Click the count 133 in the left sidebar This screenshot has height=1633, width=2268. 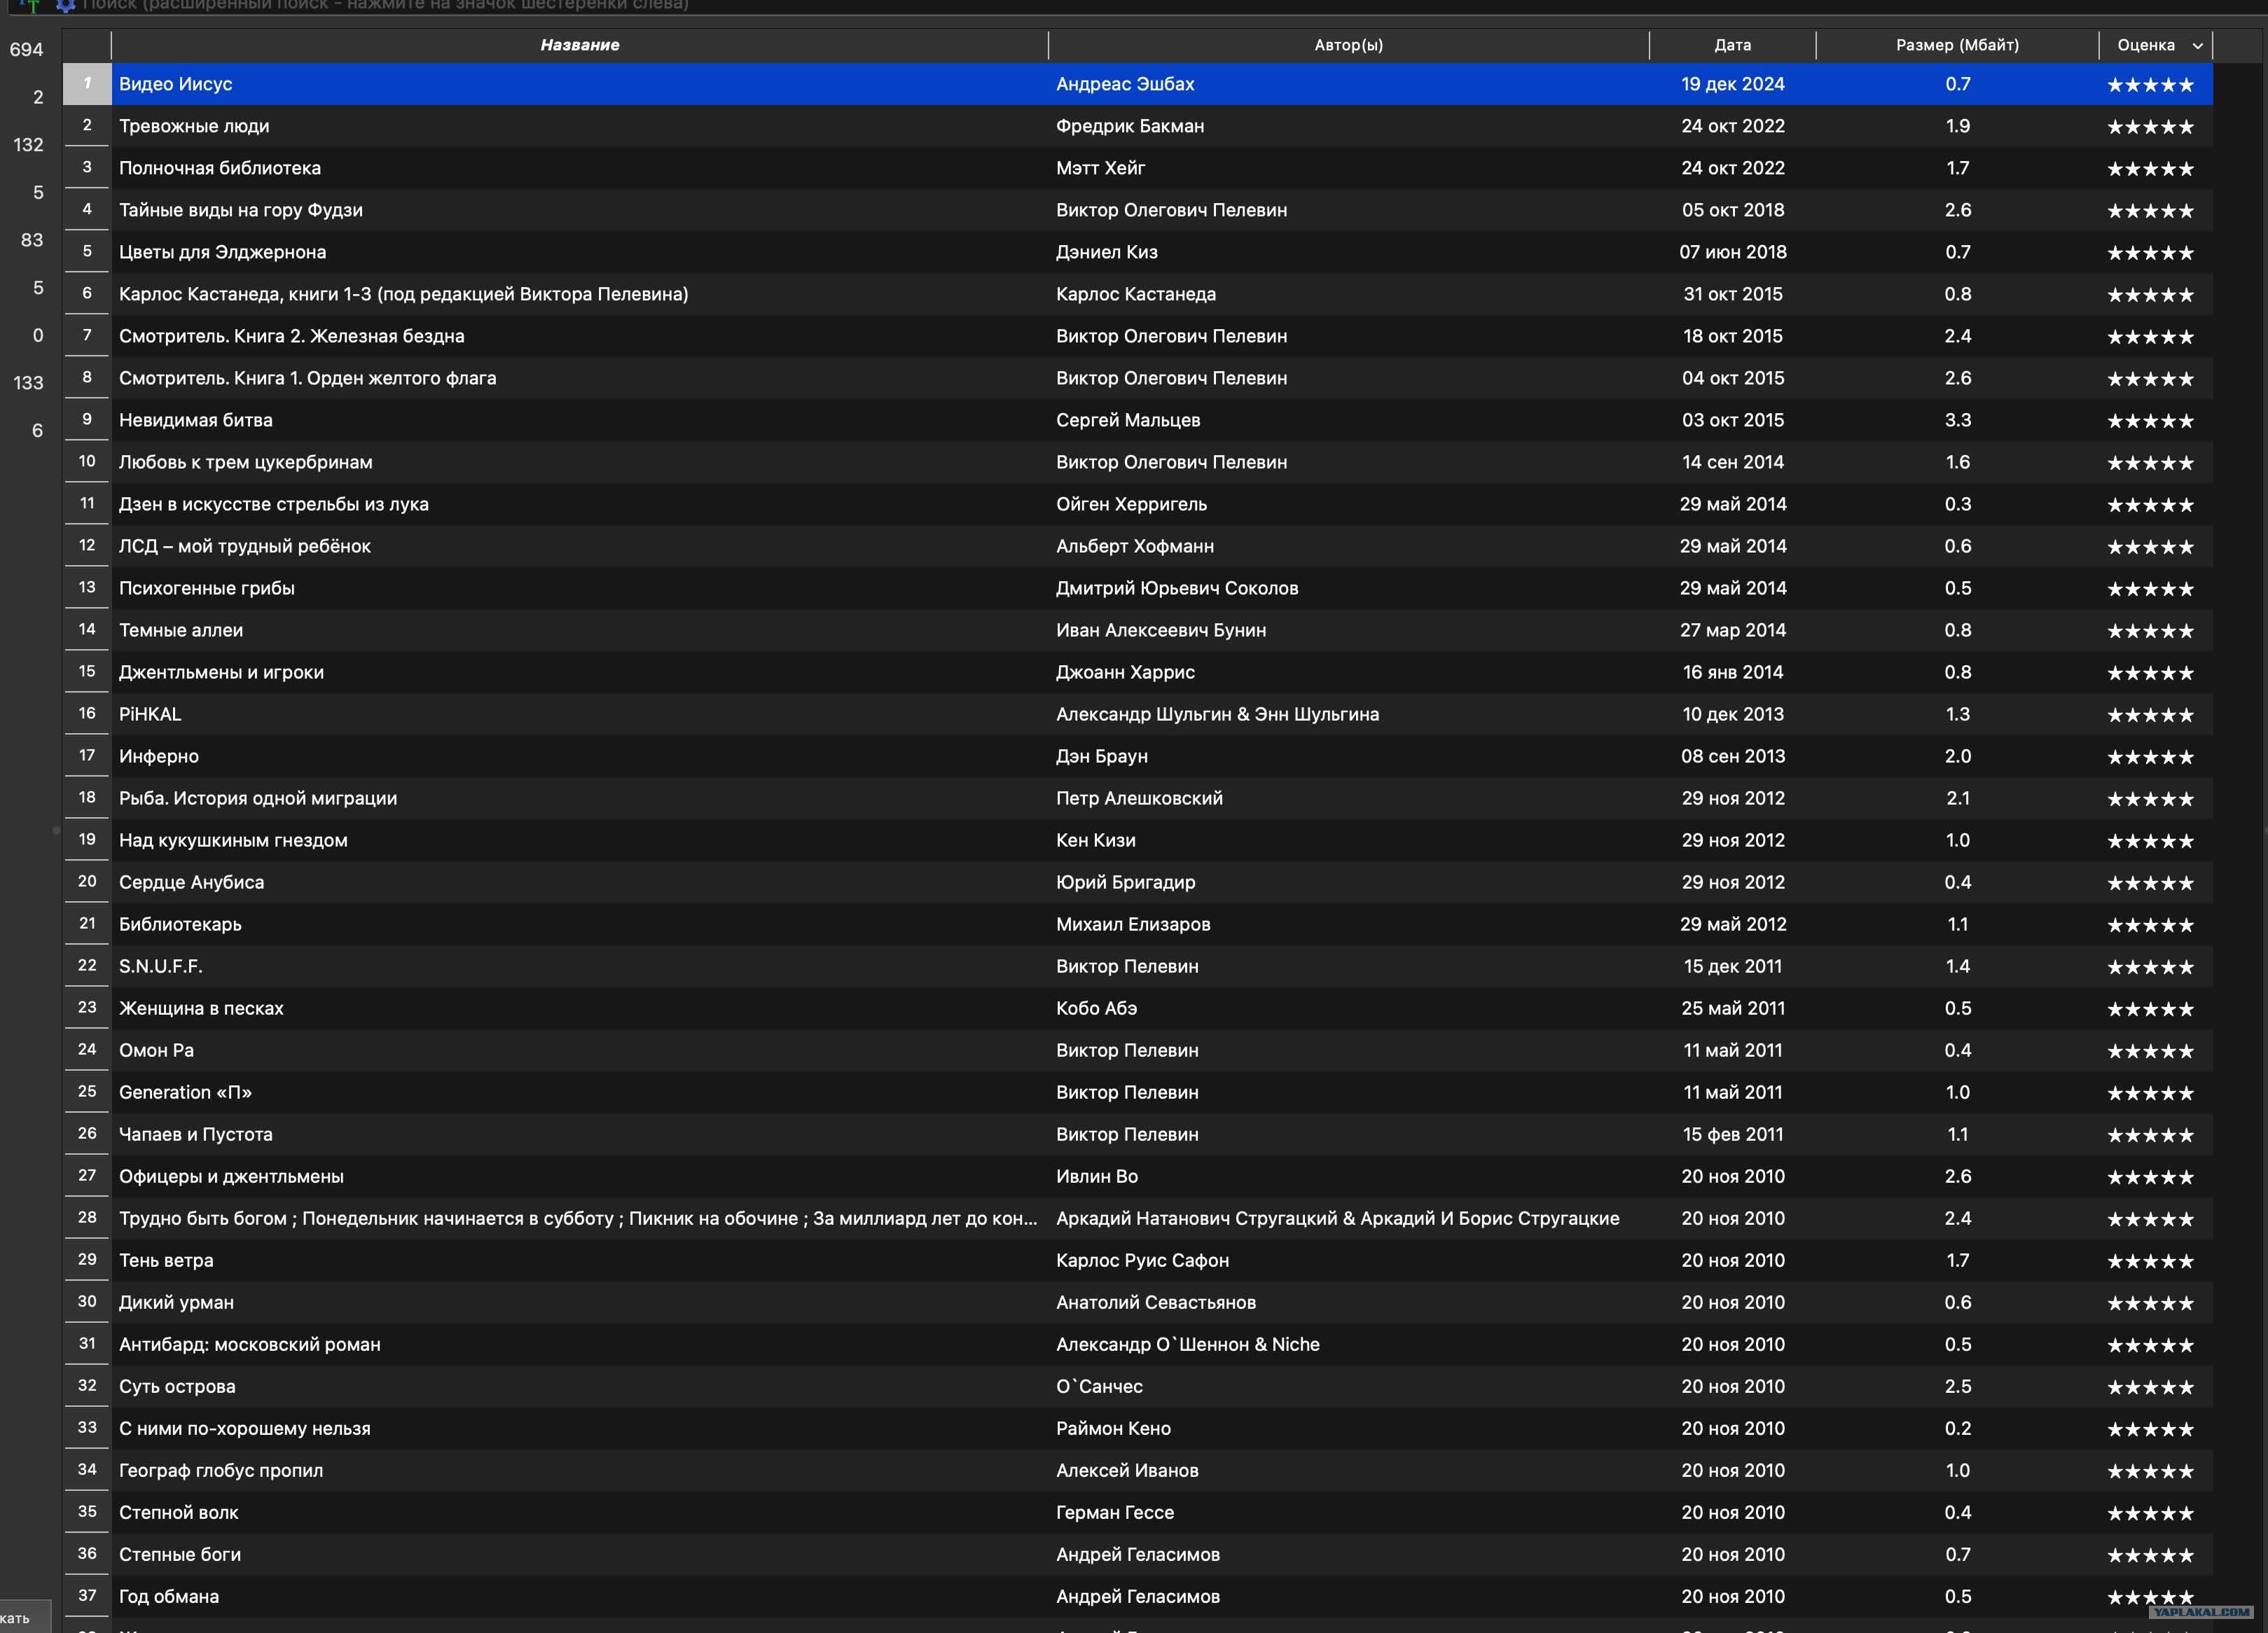[28, 382]
